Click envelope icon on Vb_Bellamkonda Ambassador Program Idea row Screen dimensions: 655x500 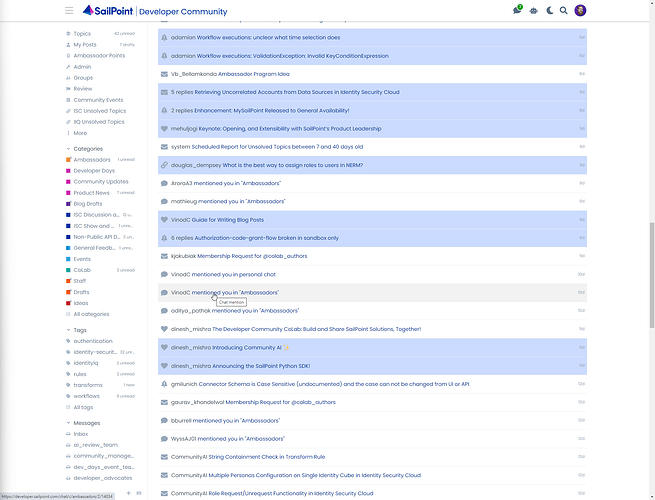coord(164,74)
